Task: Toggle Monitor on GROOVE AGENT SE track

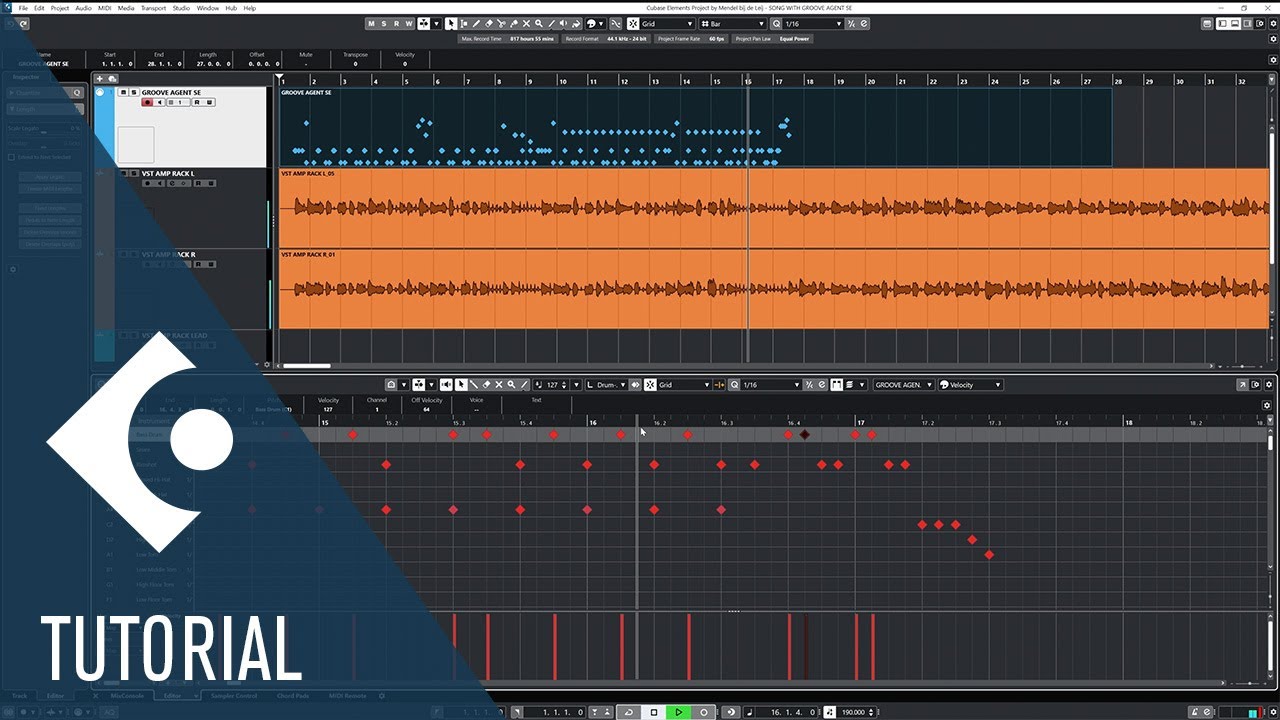Action: 159,102
